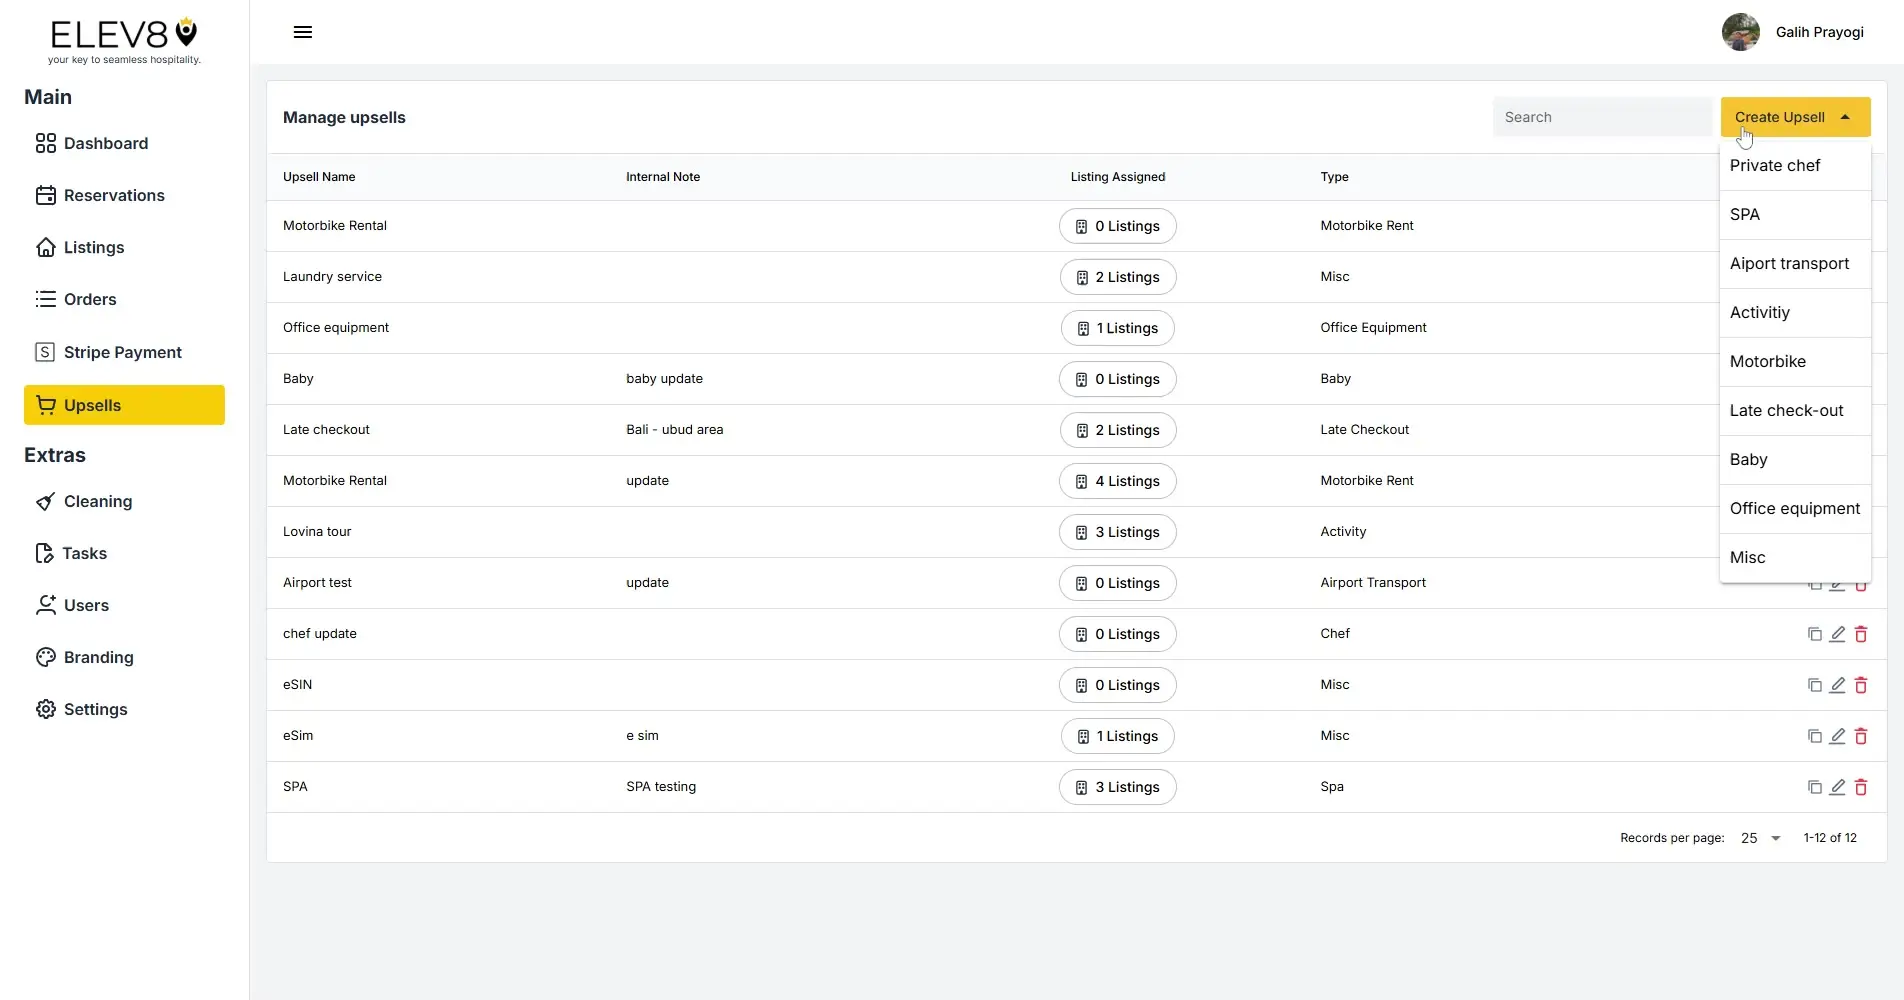Viewport: 1904px width, 1000px height.
Task: Collapse the Create Upsell dropdown chevron
Action: [x=1844, y=116]
